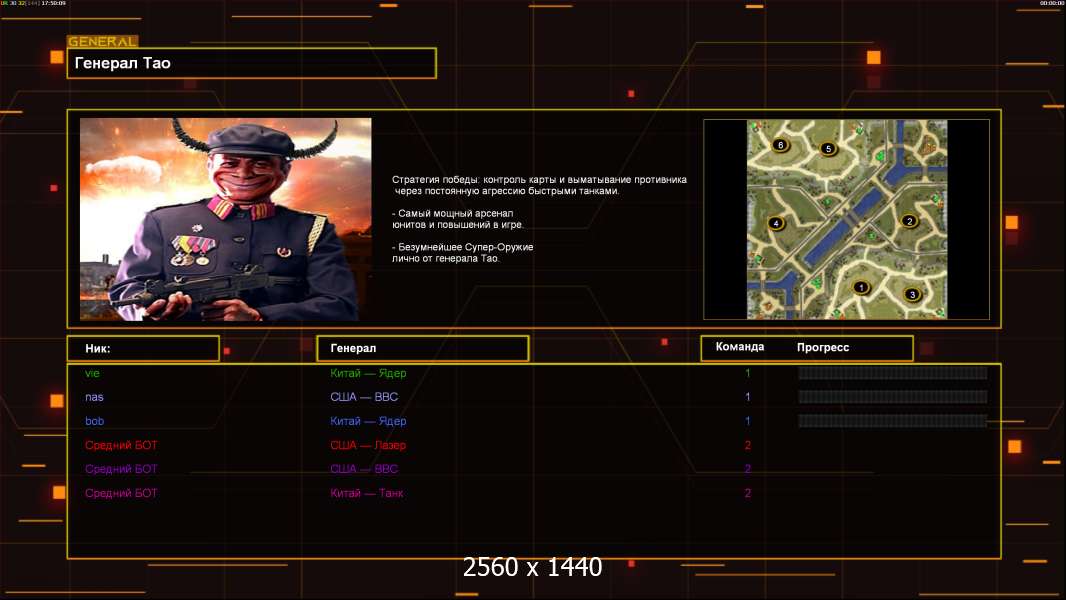Click the "Китай — Танк" general entry

click(x=366, y=493)
